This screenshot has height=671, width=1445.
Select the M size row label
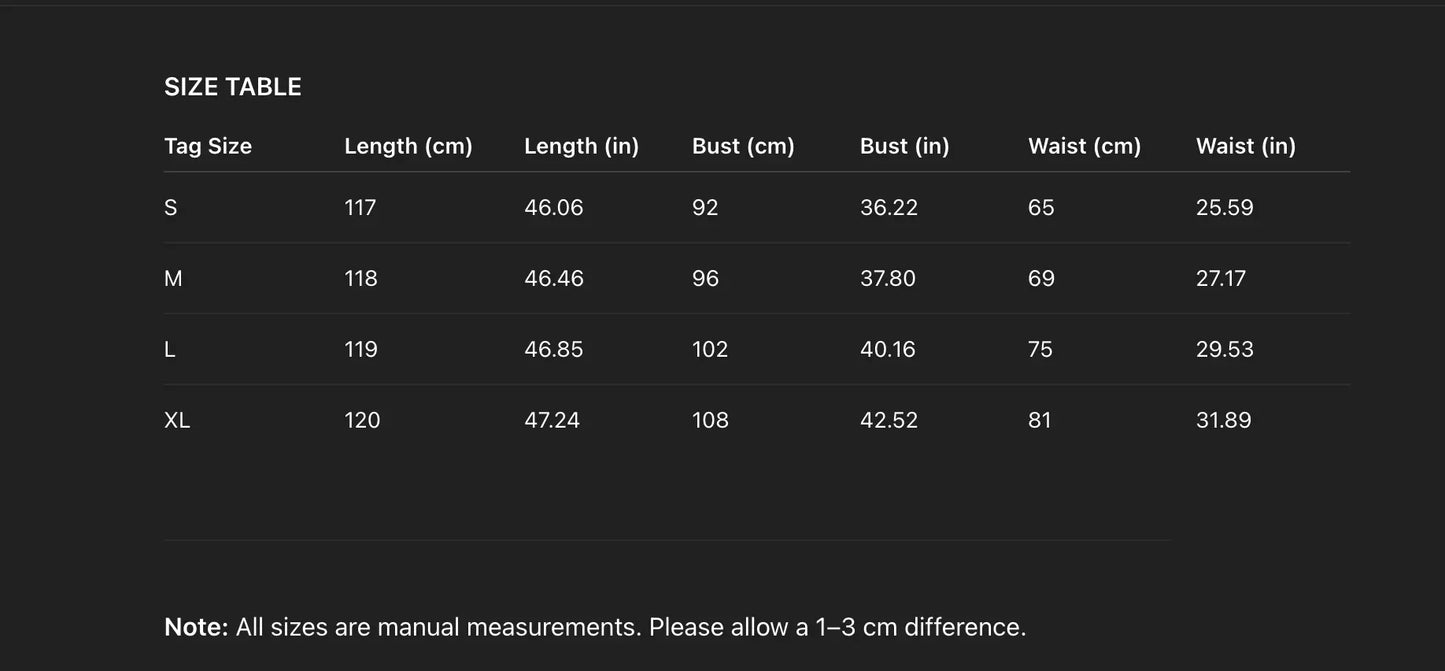[173, 279]
